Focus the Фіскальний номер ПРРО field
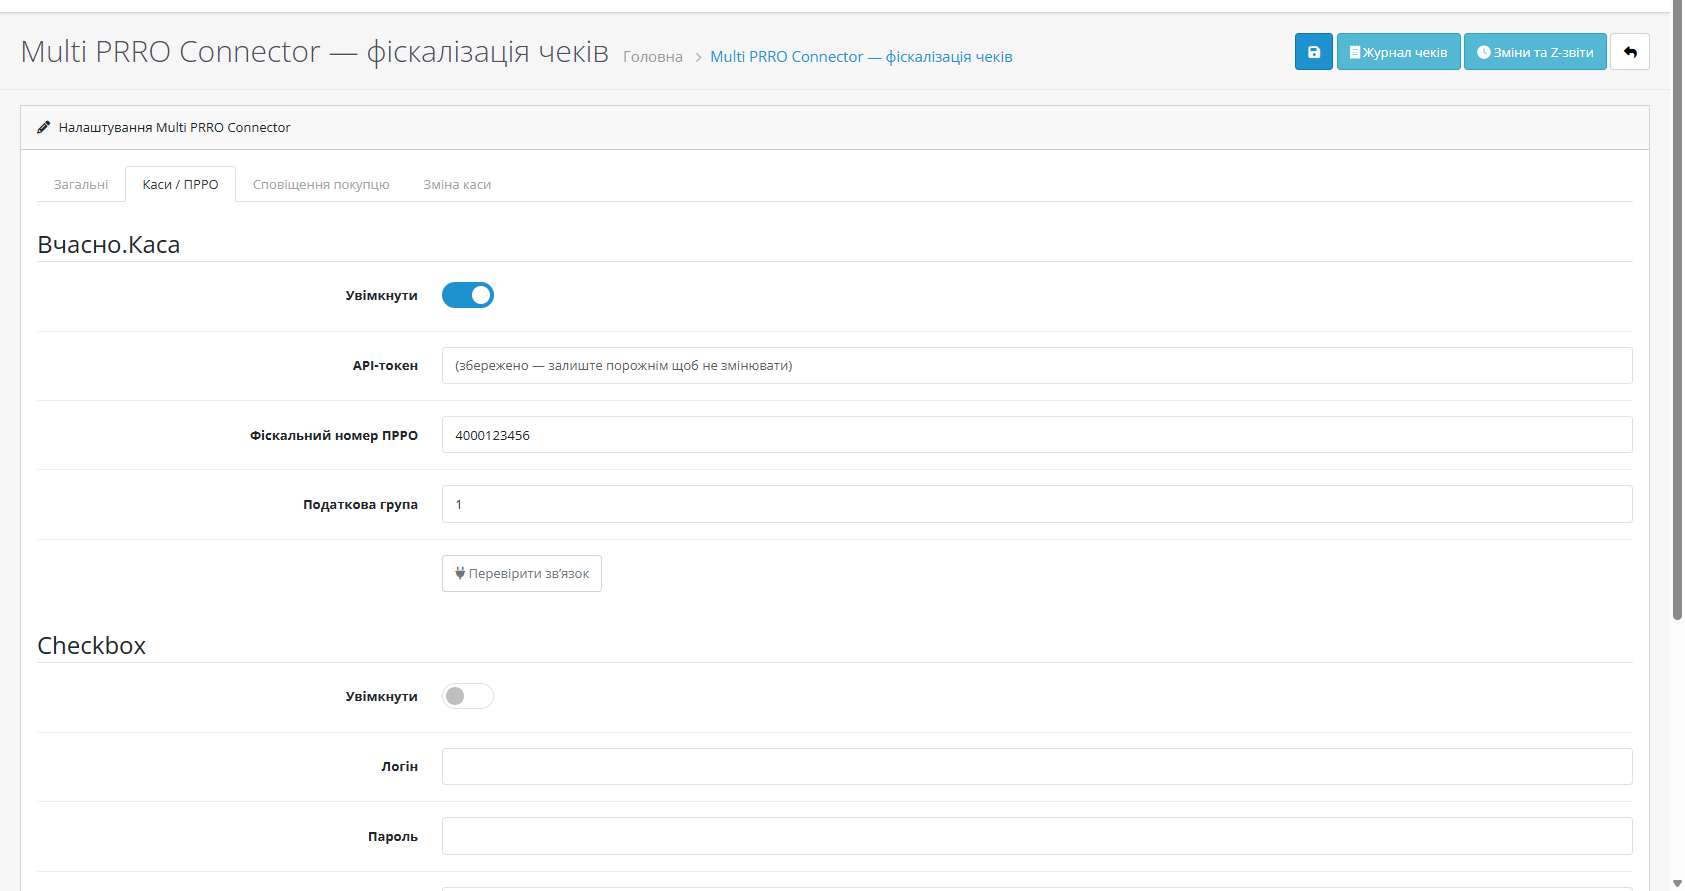The width and height of the screenshot is (1685, 891). [1037, 435]
